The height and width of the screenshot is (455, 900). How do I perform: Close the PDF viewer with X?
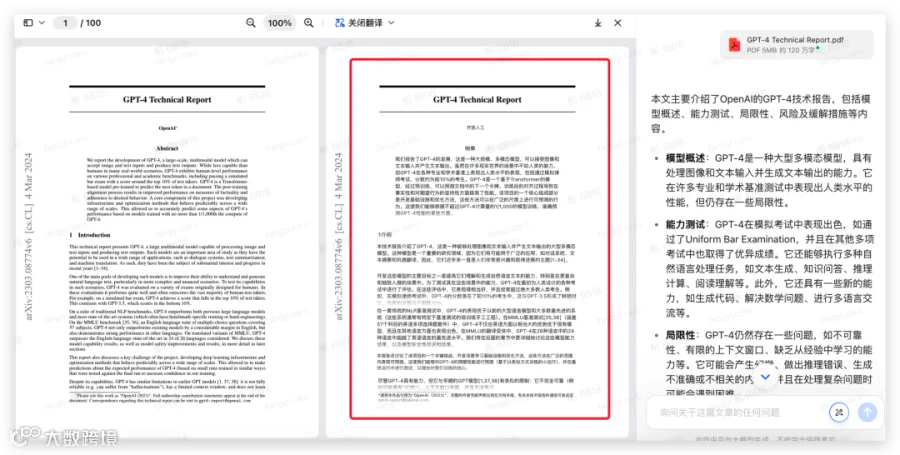(618, 23)
